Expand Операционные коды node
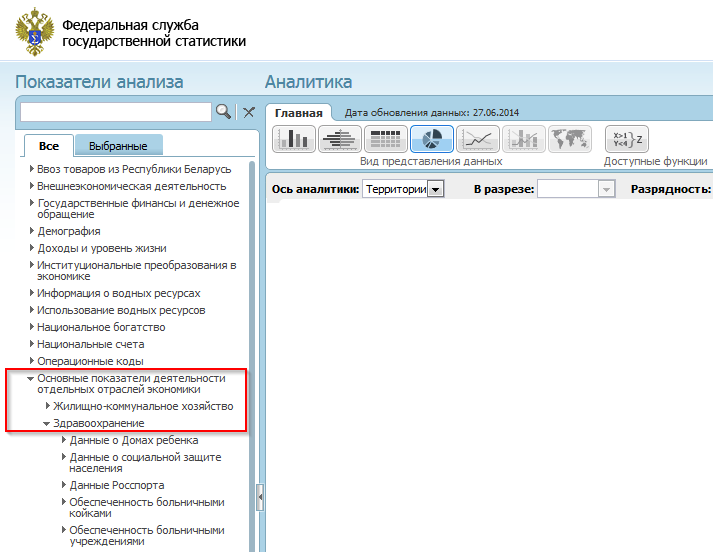This screenshot has height=552, width=713. (31, 361)
